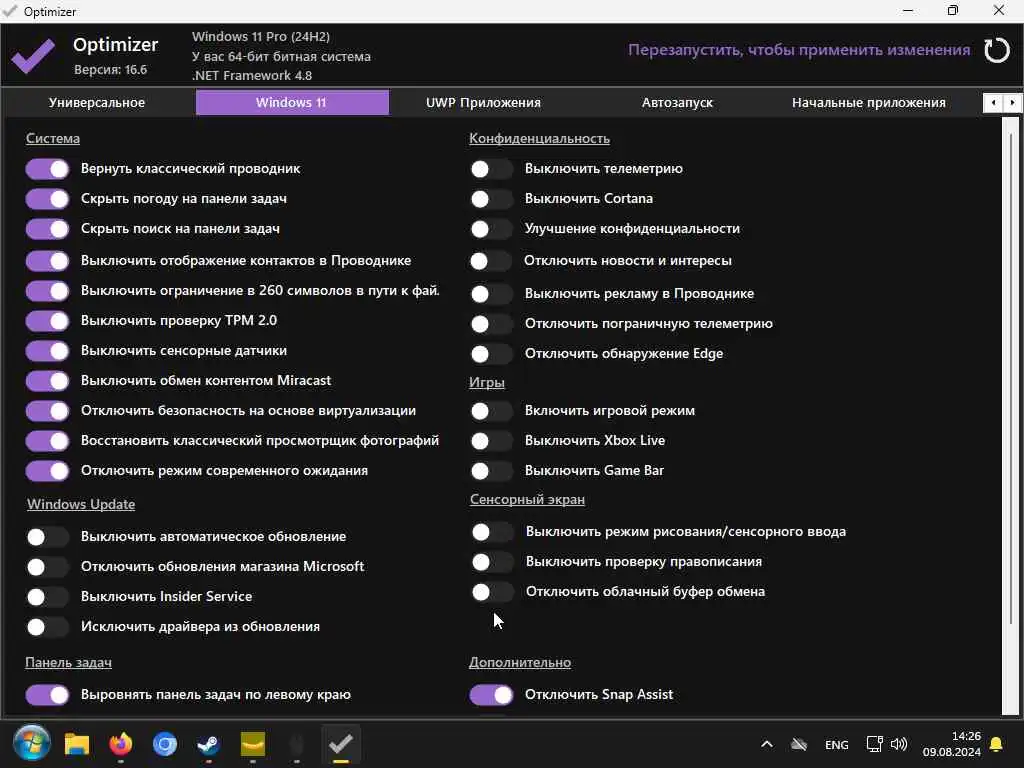Screen dimensions: 1024x768
Task: Open the UWP Приложения tab
Action: (x=483, y=103)
